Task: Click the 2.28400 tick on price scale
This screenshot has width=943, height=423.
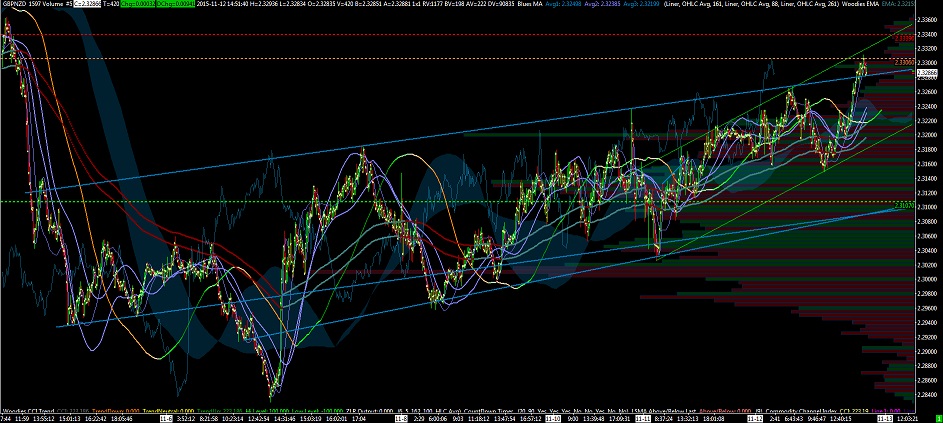Action: tap(927, 395)
